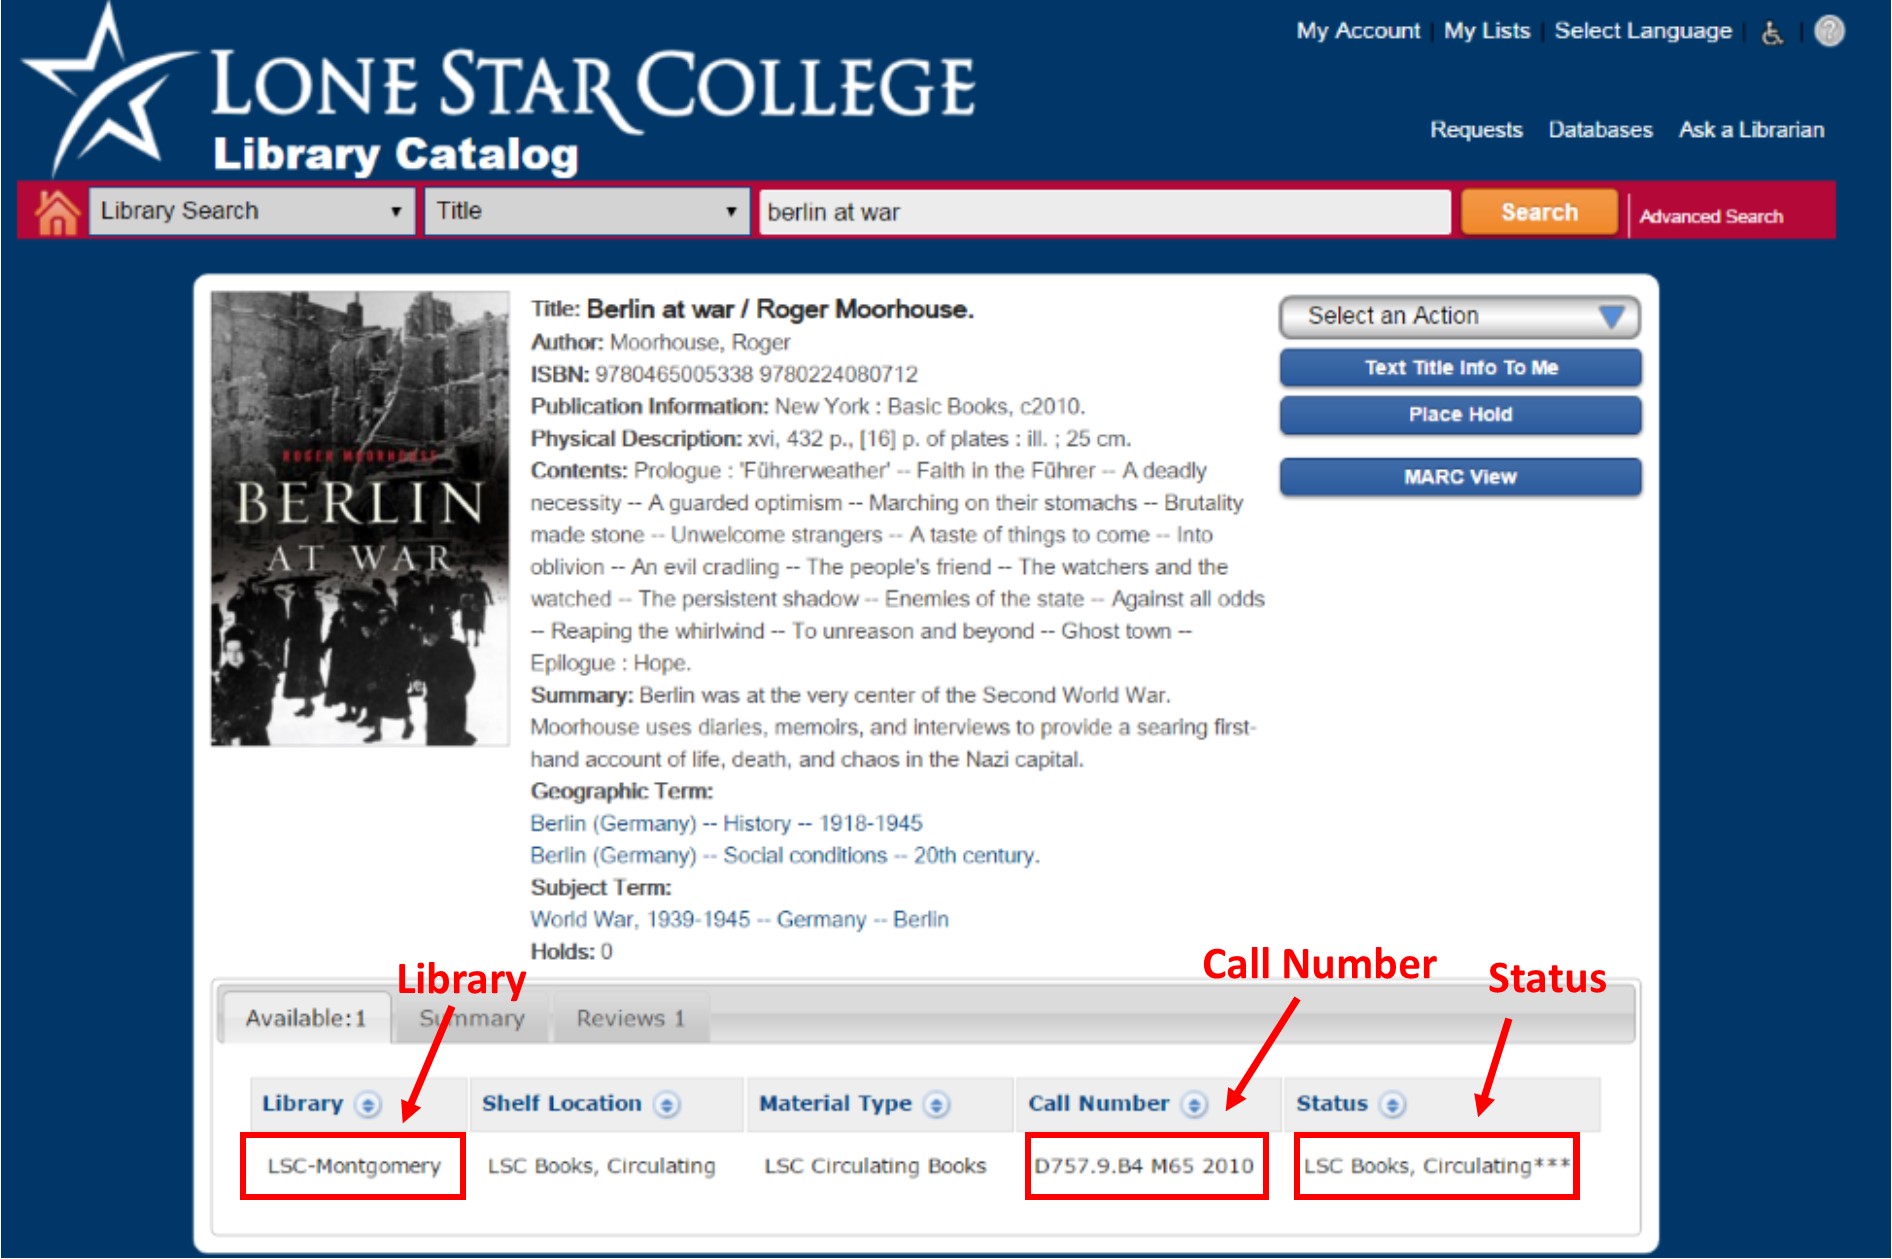
Task: Click the LSC Books, Circulating*** status cell
Action: point(1437,1166)
